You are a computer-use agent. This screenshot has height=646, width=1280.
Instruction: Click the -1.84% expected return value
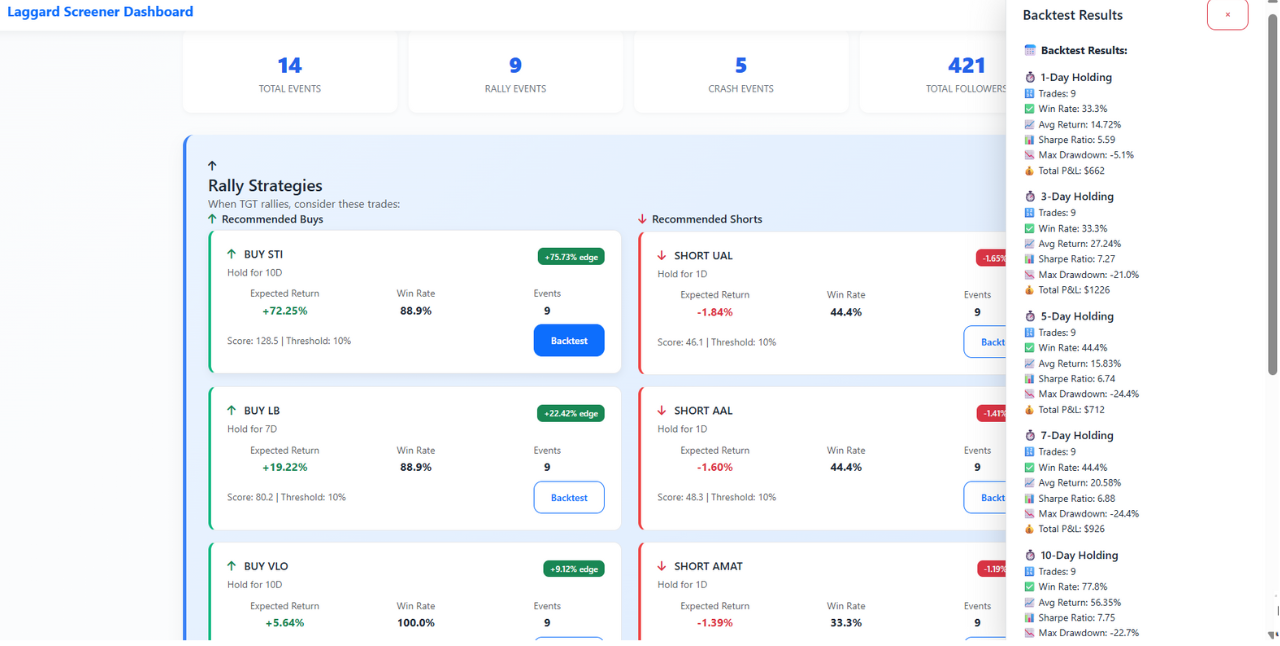click(715, 312)
